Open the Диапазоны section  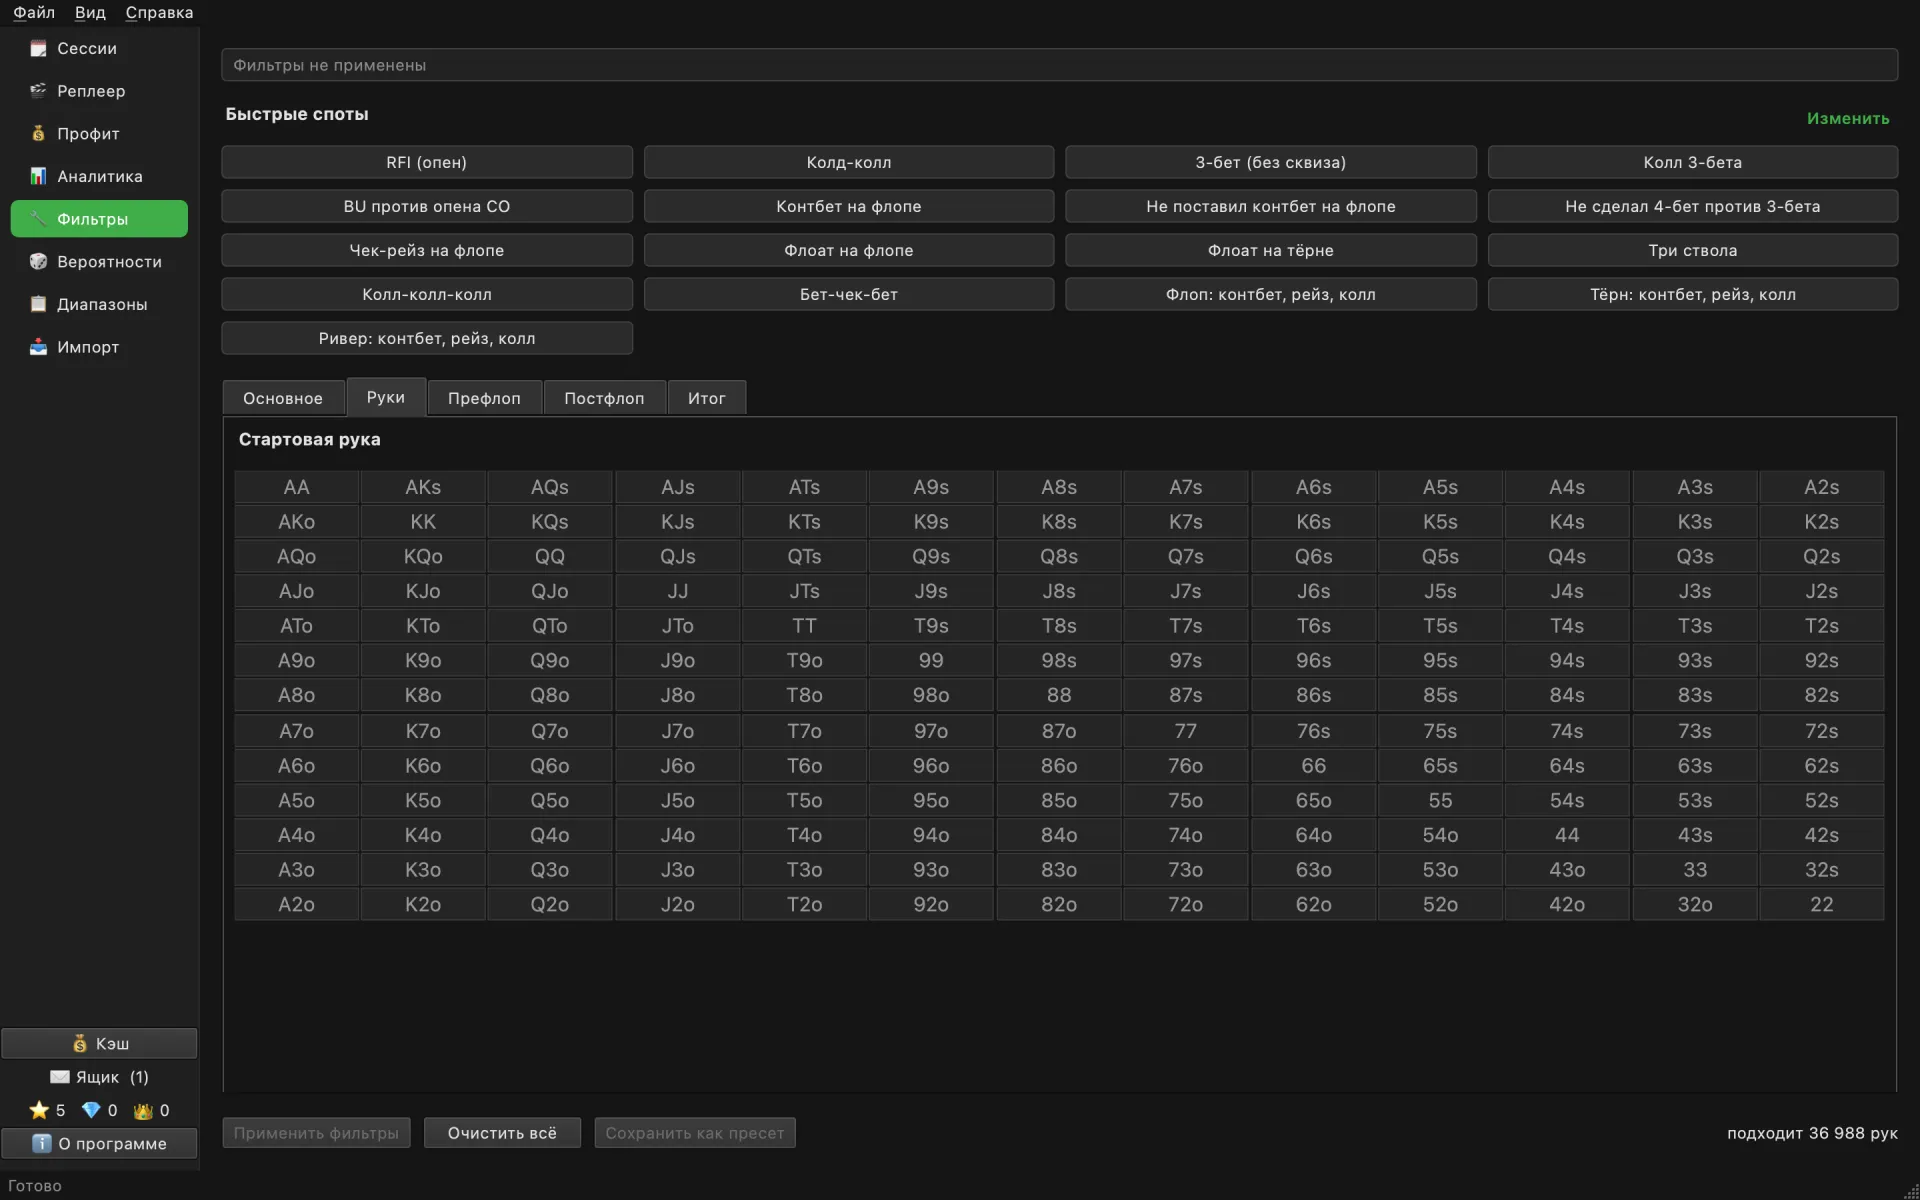click(x=99, y=304)
